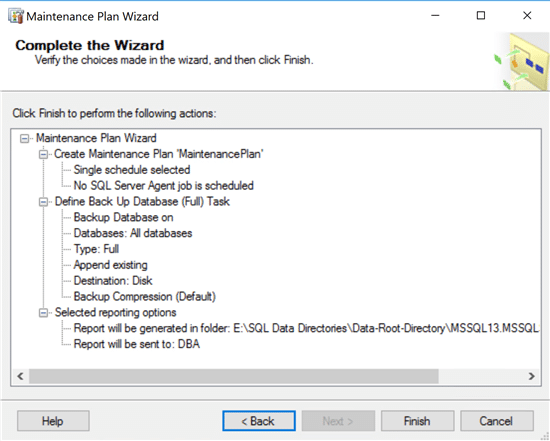Viewport: 550px width, 441px height.
Task: Click the horizontal scrollbar thumb
Action: (234, 376)
